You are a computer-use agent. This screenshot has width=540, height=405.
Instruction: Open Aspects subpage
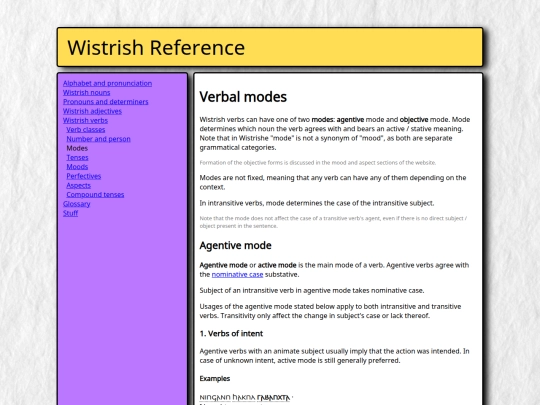coord(79,186)
